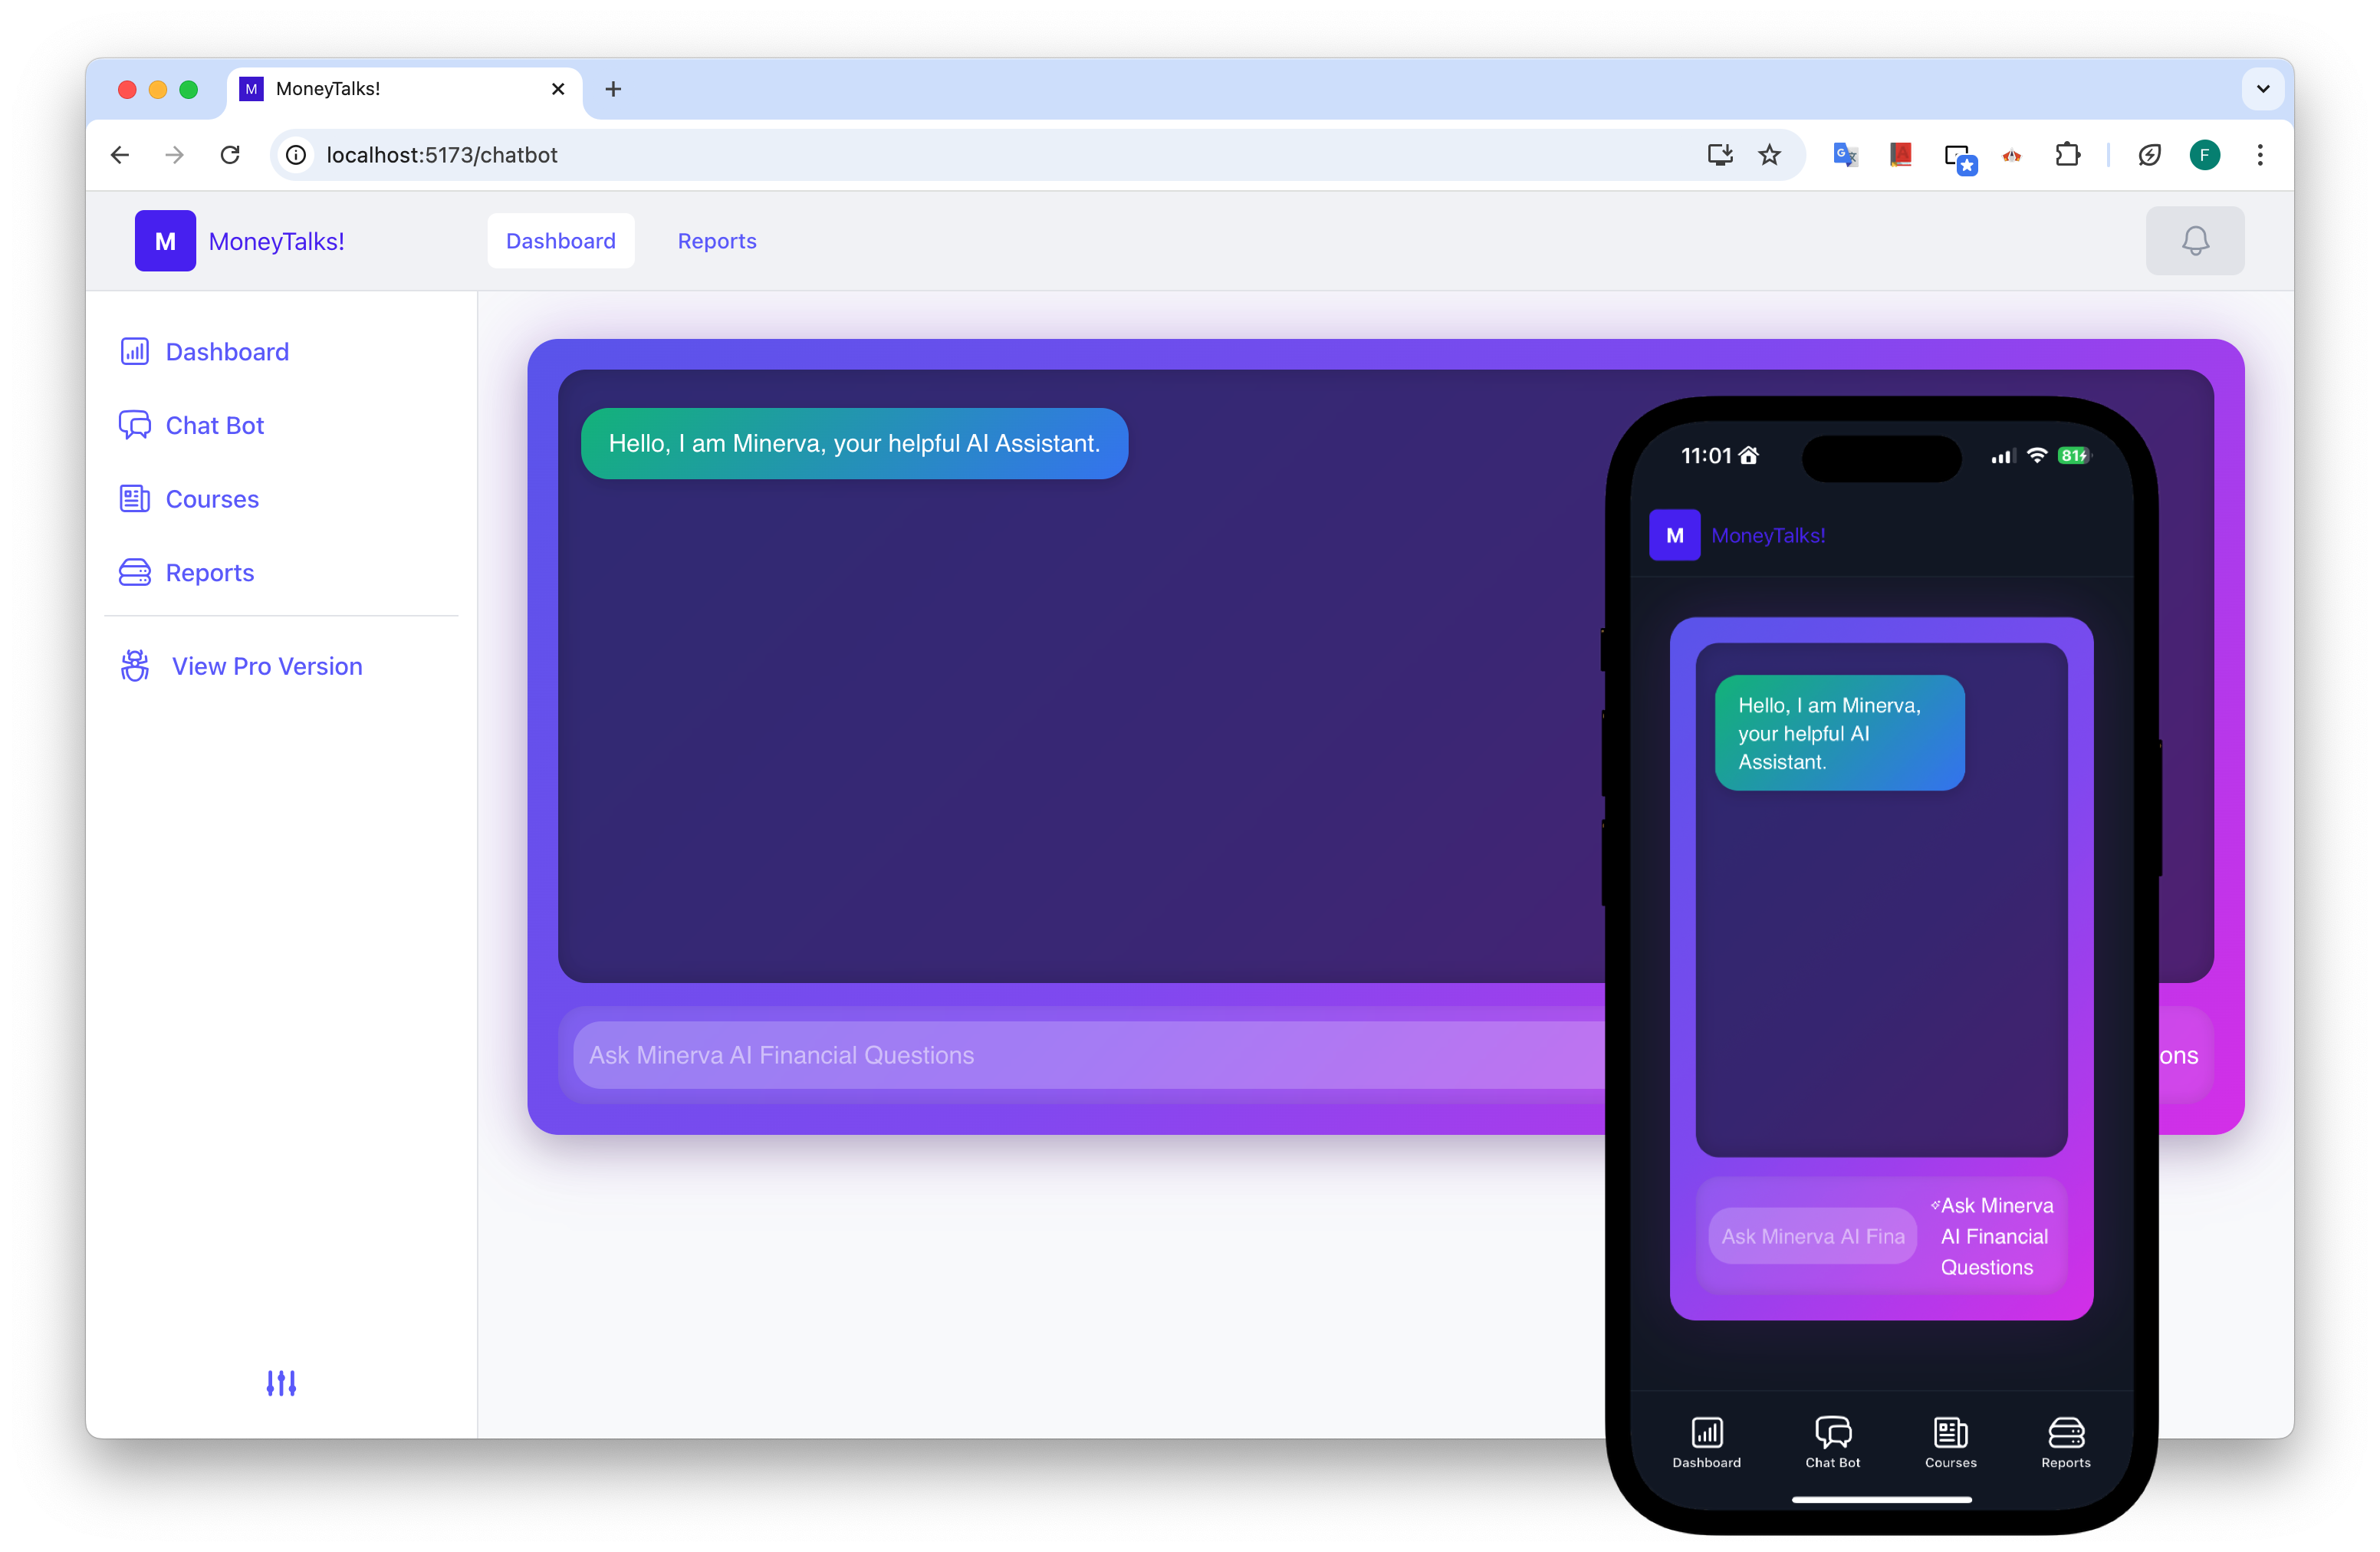This screenshot has height=1552, width=2380.
Task: Open Chat Bot from the sidebar
Action: point(214,426)
